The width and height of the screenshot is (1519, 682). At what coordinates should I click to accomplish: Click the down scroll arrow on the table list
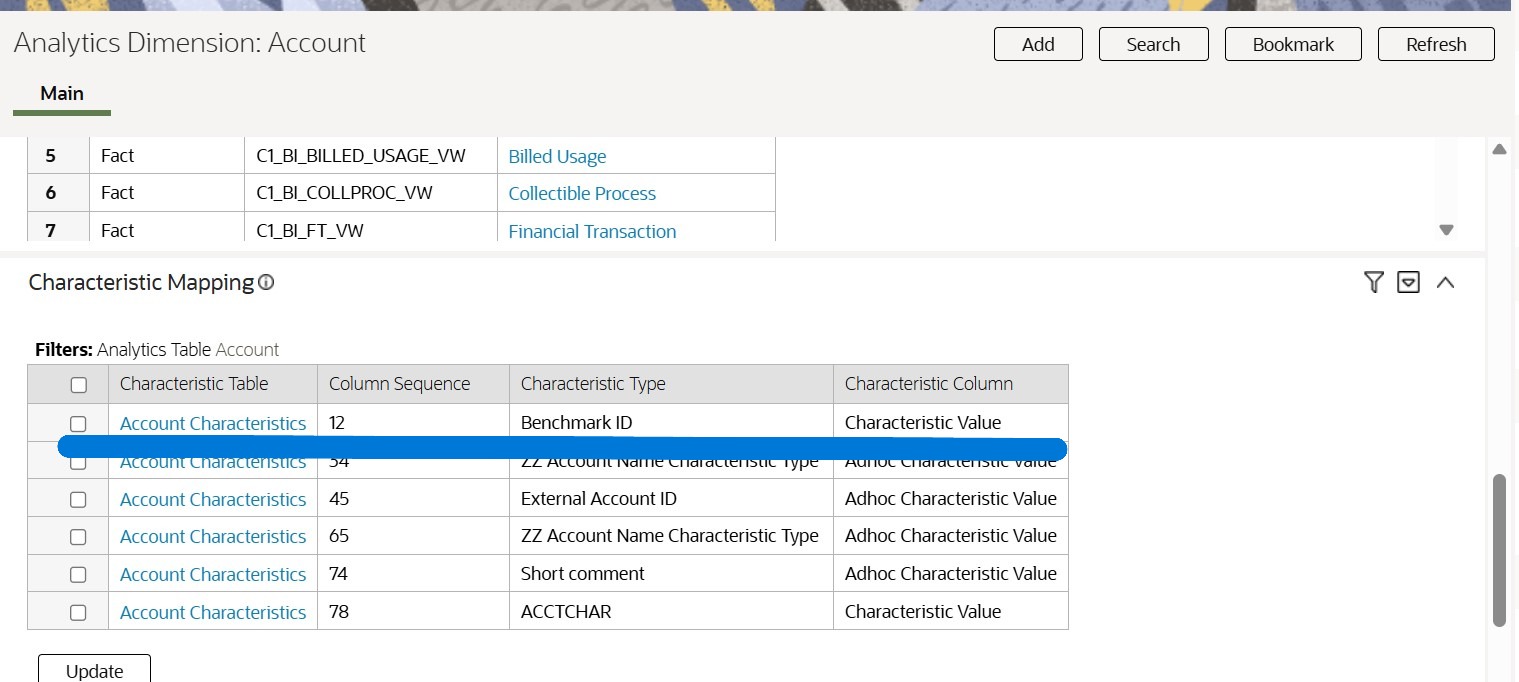point(1446,230)
